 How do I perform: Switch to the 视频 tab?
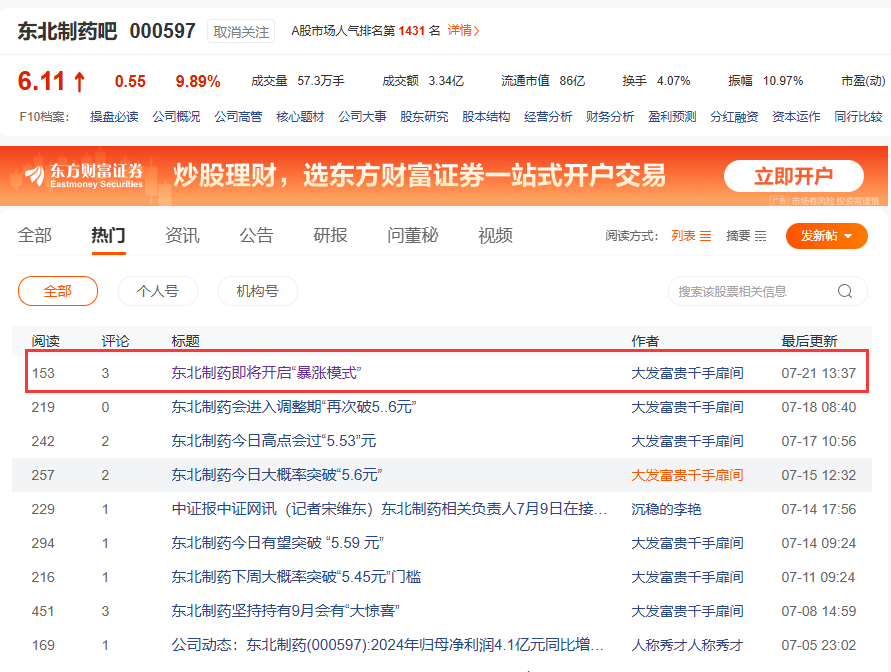[x=496, y=235]
